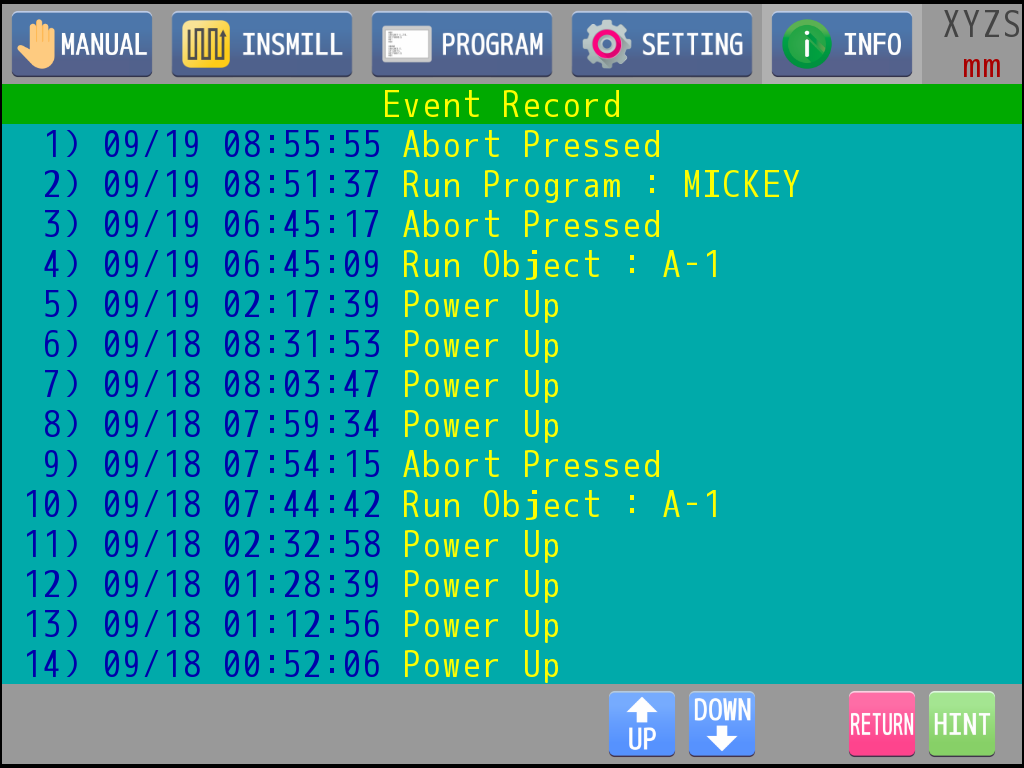Select event 9 Abort Pressed at 07:54:15
The height and width of the screenshot is (768, 1024).
[x=352, y=466]
